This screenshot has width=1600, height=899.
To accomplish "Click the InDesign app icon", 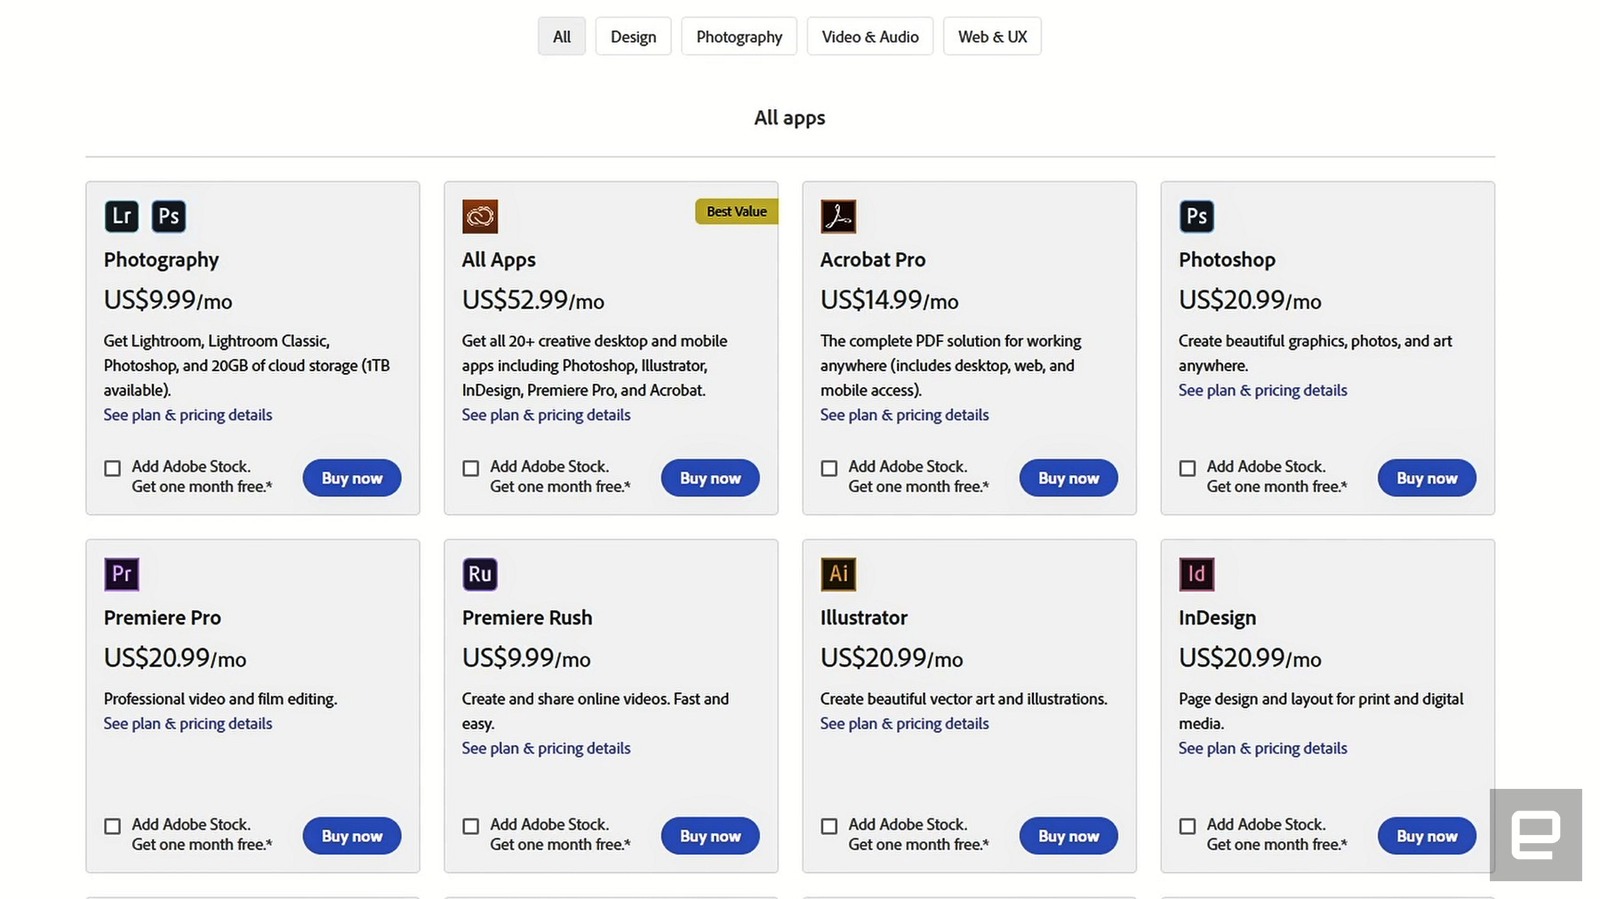I will 1196,574.
